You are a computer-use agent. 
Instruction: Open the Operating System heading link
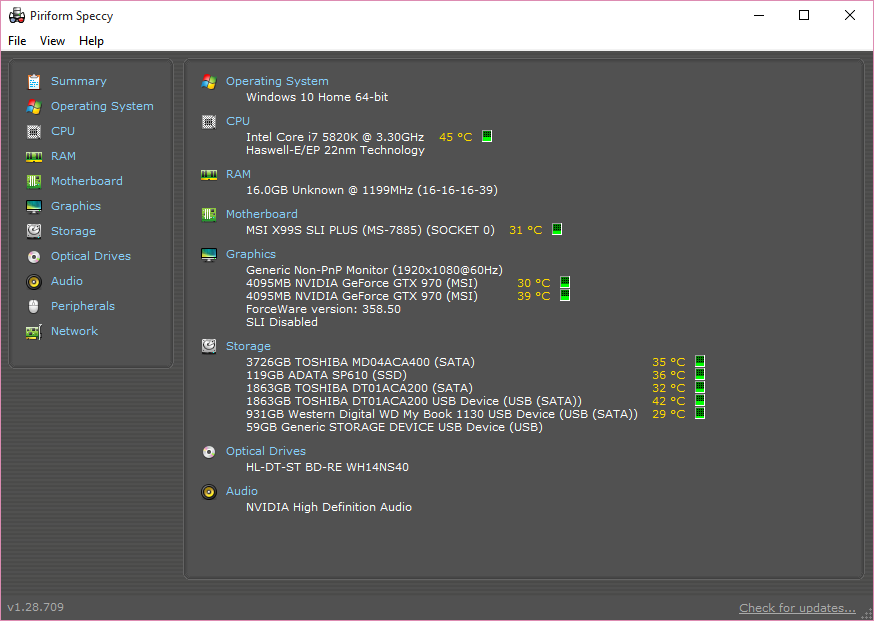click(277, 81)
